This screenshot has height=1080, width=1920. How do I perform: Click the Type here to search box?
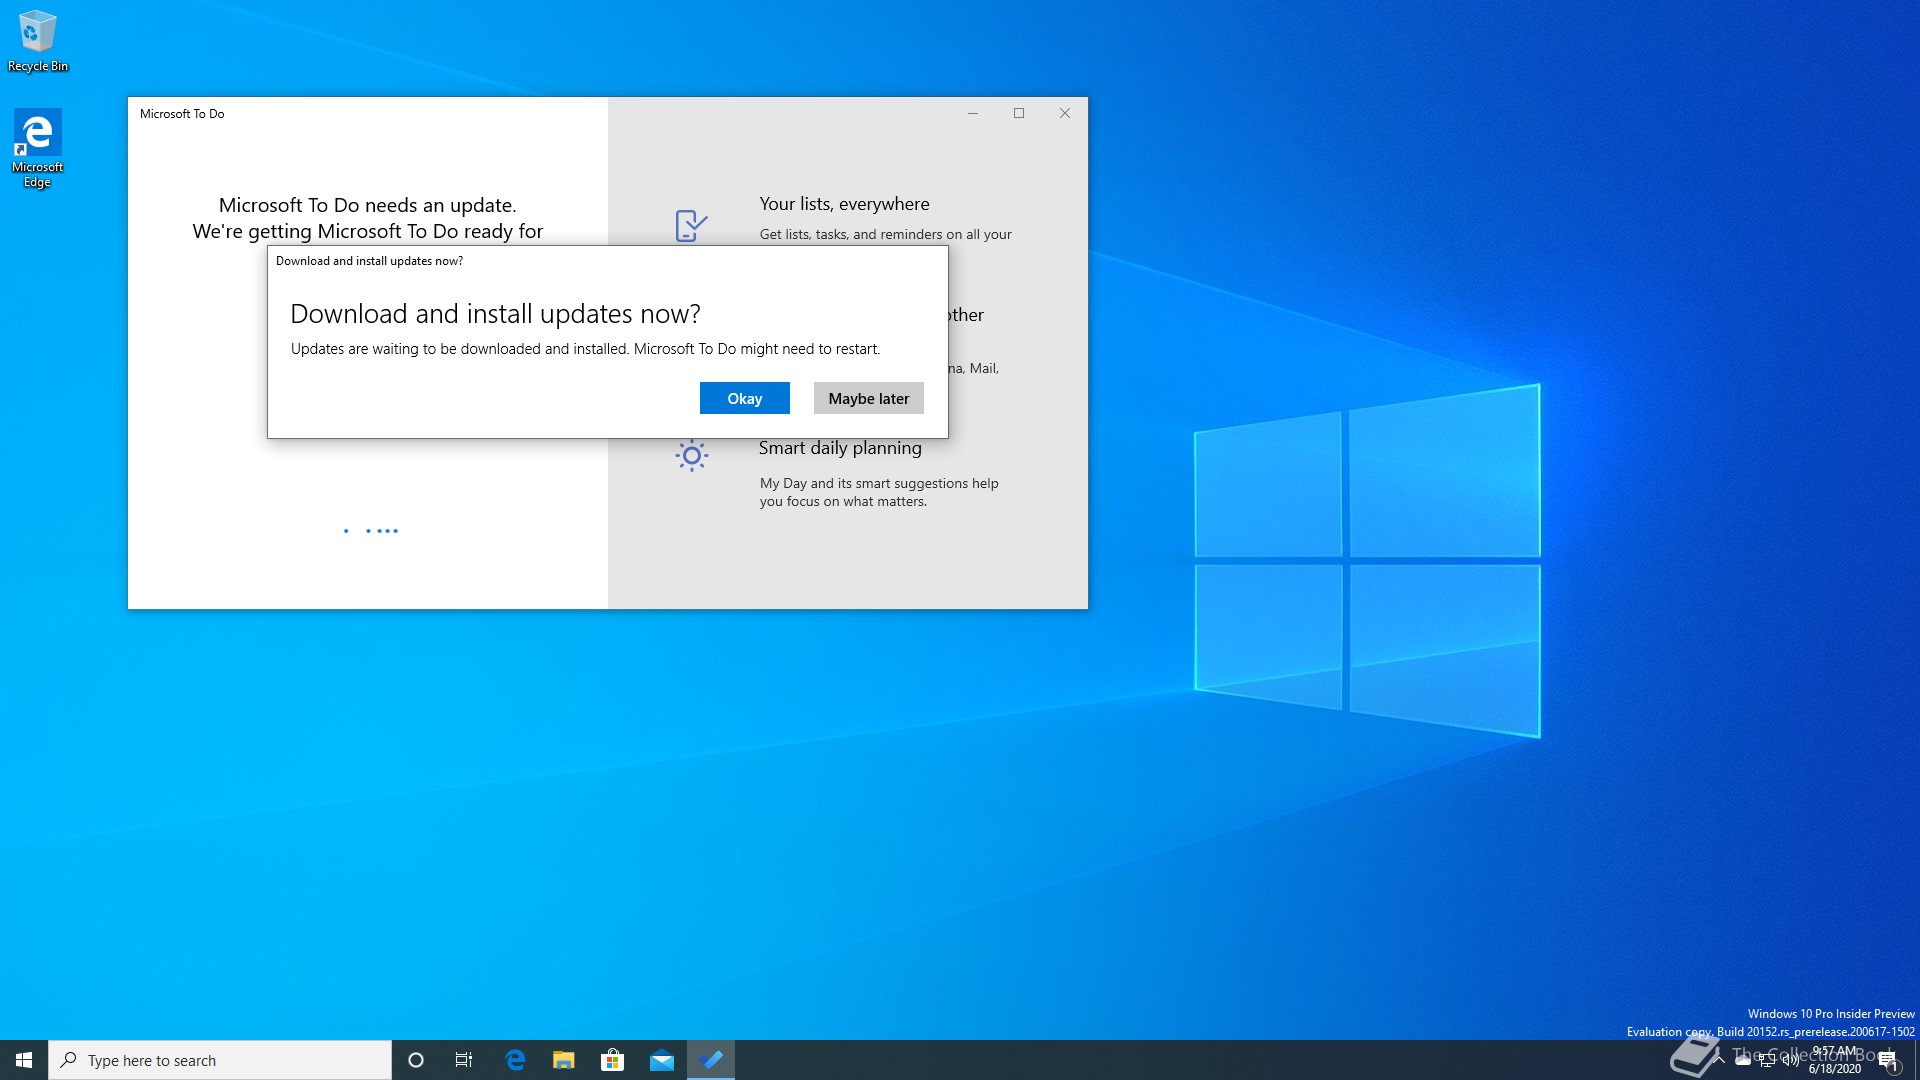[x=220, y=1060]
